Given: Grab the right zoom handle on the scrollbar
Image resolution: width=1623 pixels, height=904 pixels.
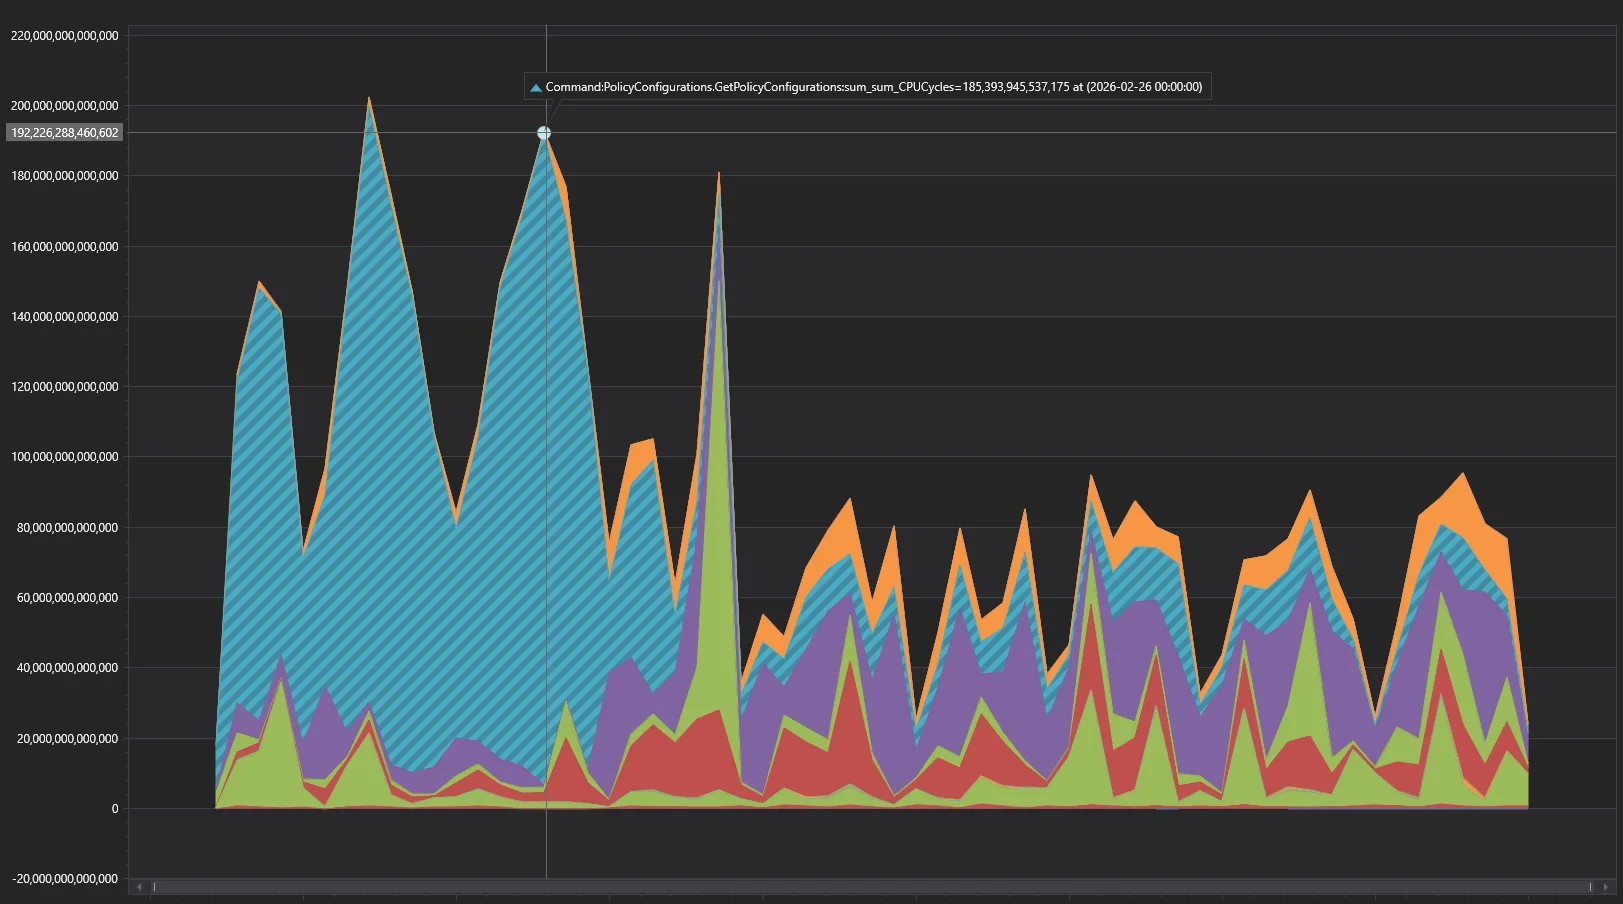Looking at the screenshot, I should click(1591, 887).
